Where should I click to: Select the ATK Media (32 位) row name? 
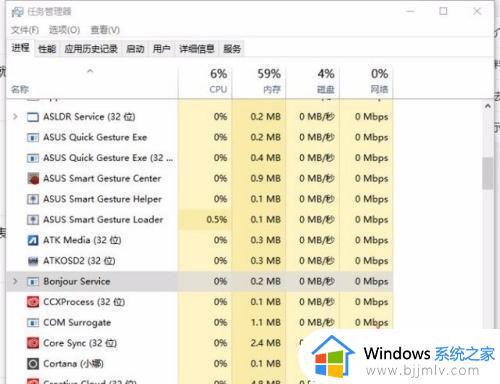pos(82,240)
